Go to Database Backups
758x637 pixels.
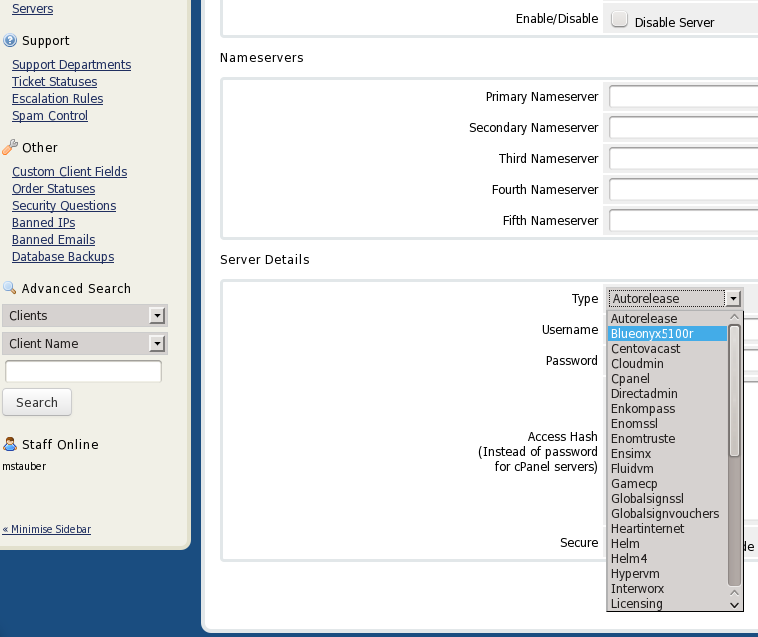[63, 257]
